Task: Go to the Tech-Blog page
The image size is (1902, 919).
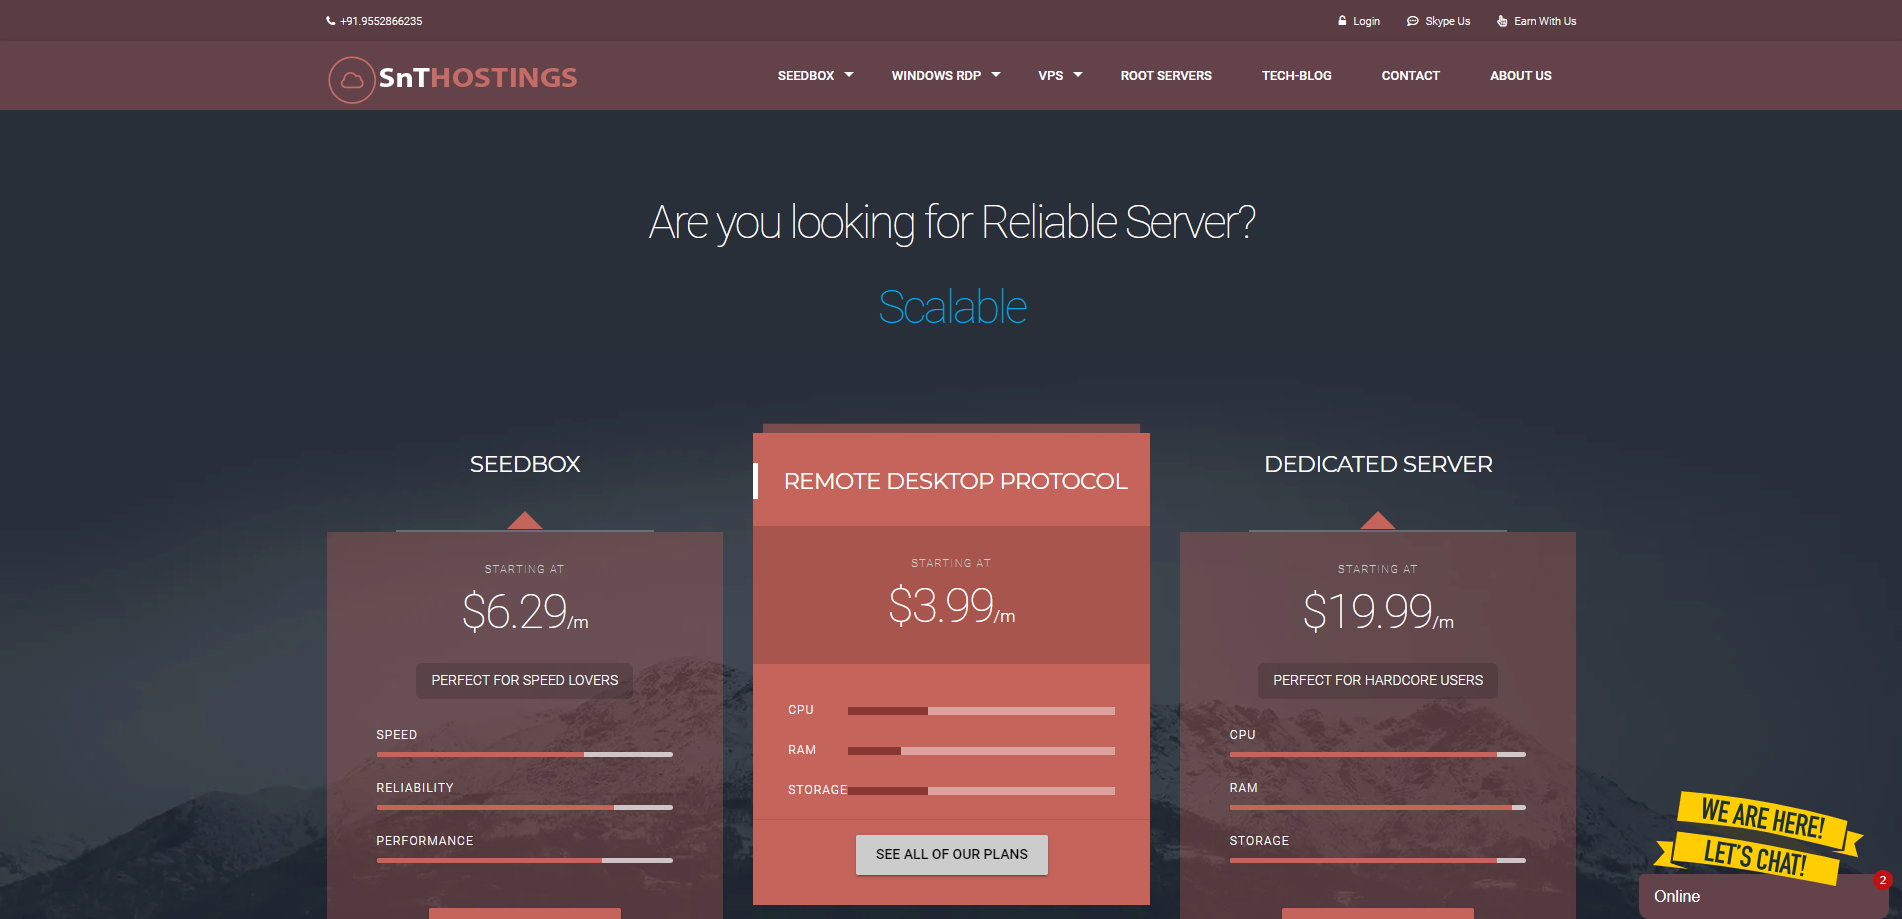Action: click(x=1296, y=76)
